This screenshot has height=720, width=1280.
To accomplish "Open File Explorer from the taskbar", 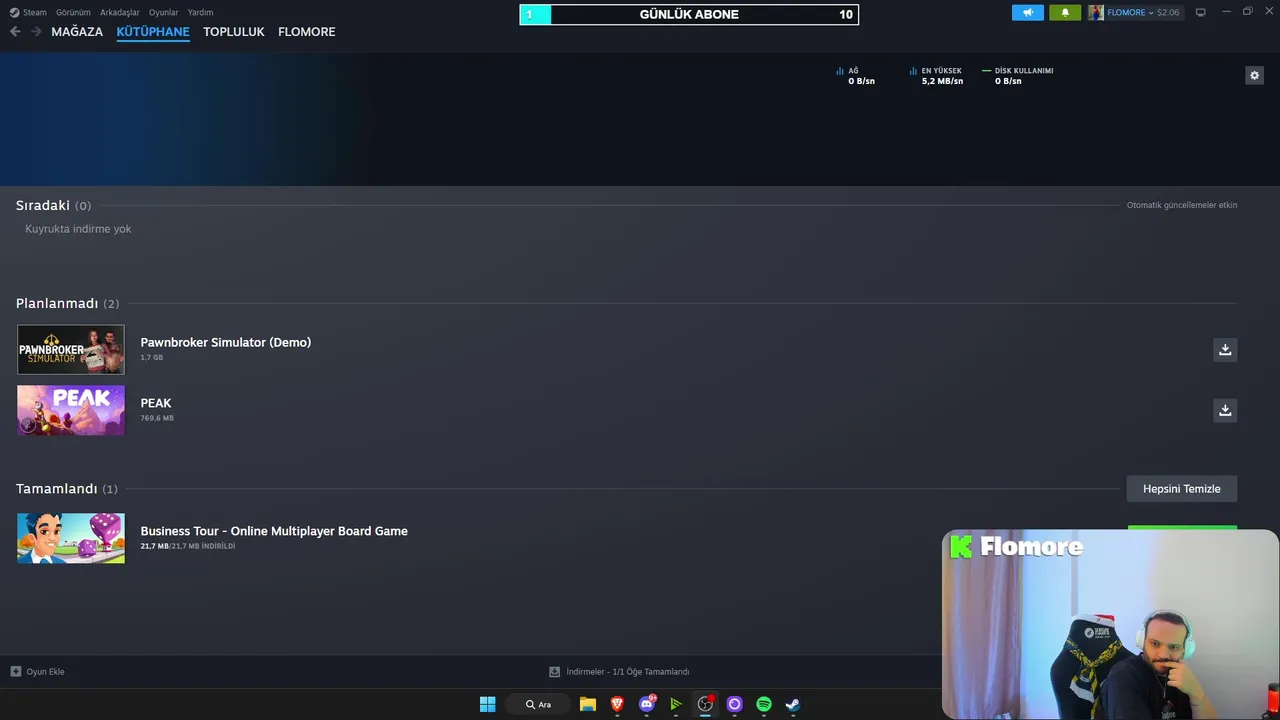I will [x=588, y=704].
